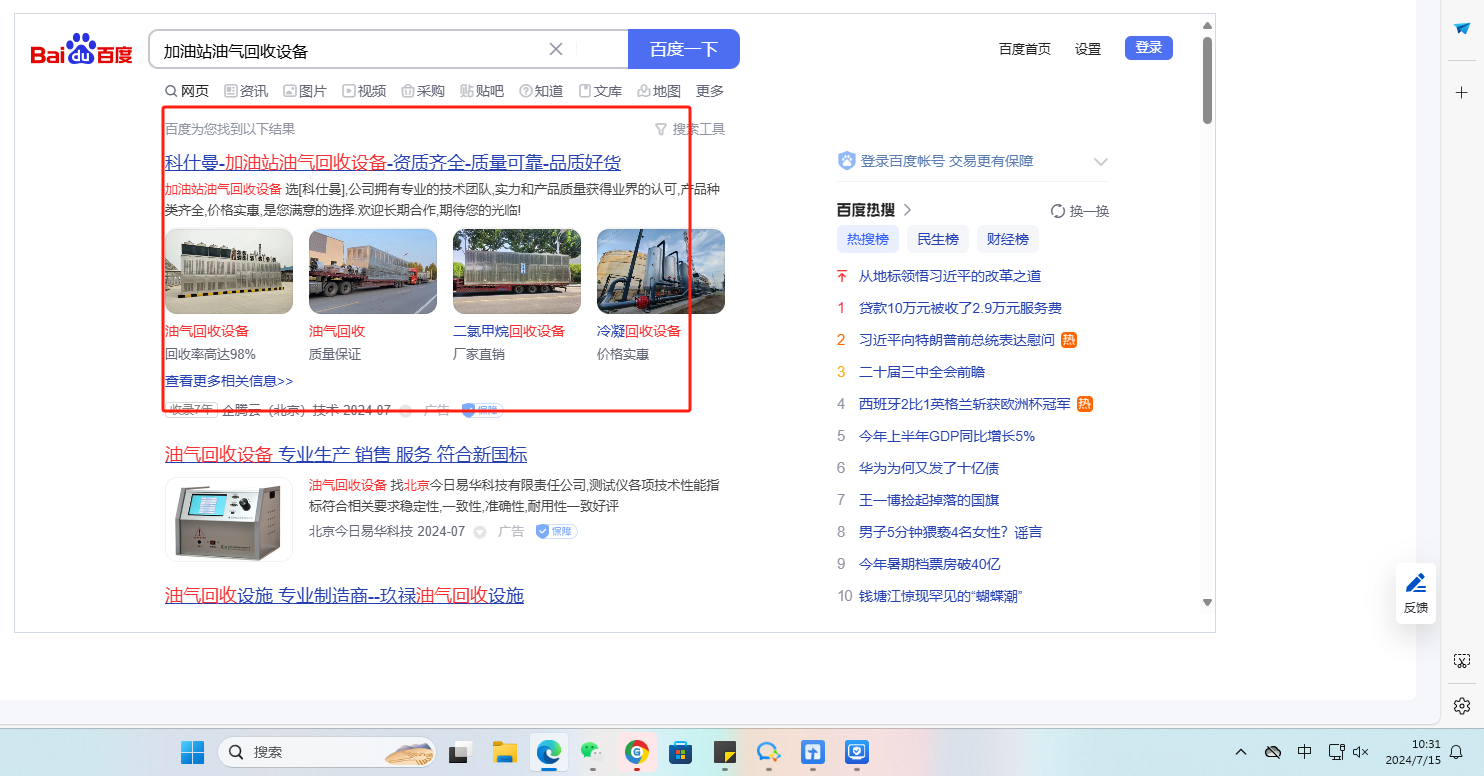Show hidden system tray icons

1241,752
